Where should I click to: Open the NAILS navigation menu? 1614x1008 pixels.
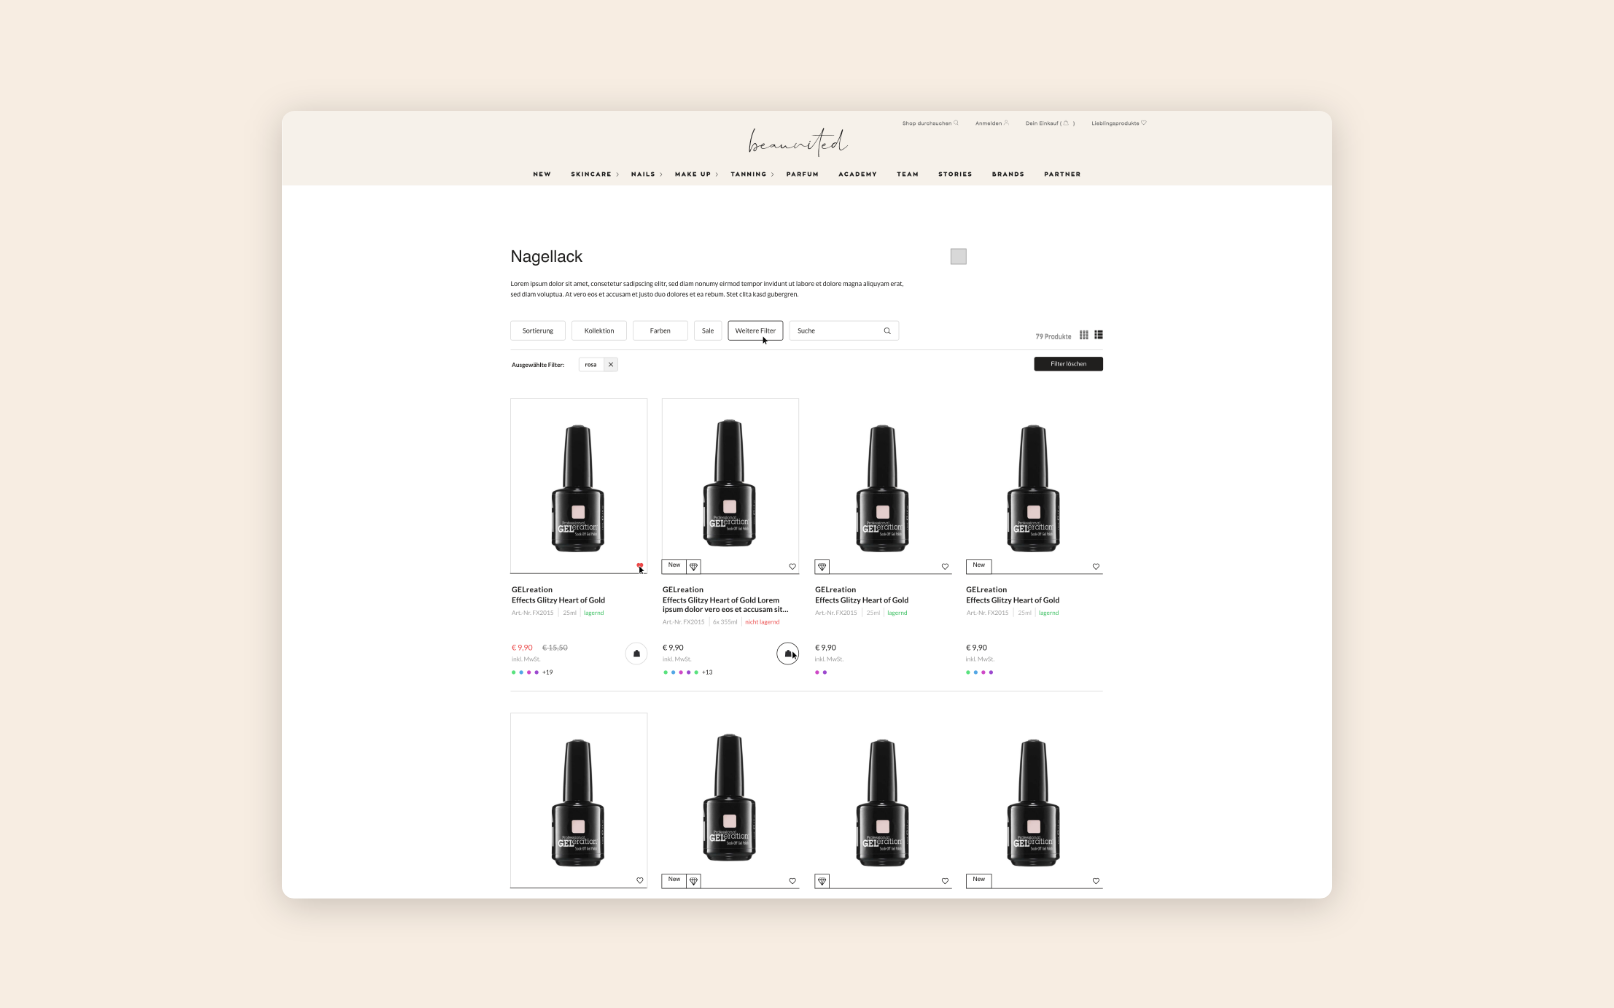tap(644, 174)
